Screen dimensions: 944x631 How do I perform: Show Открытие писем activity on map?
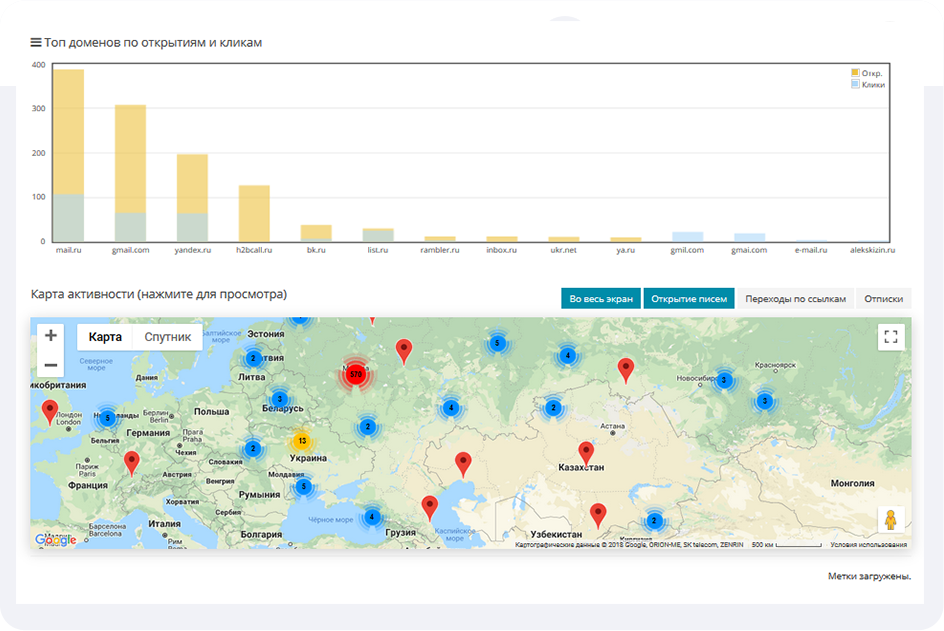point(688,298)
